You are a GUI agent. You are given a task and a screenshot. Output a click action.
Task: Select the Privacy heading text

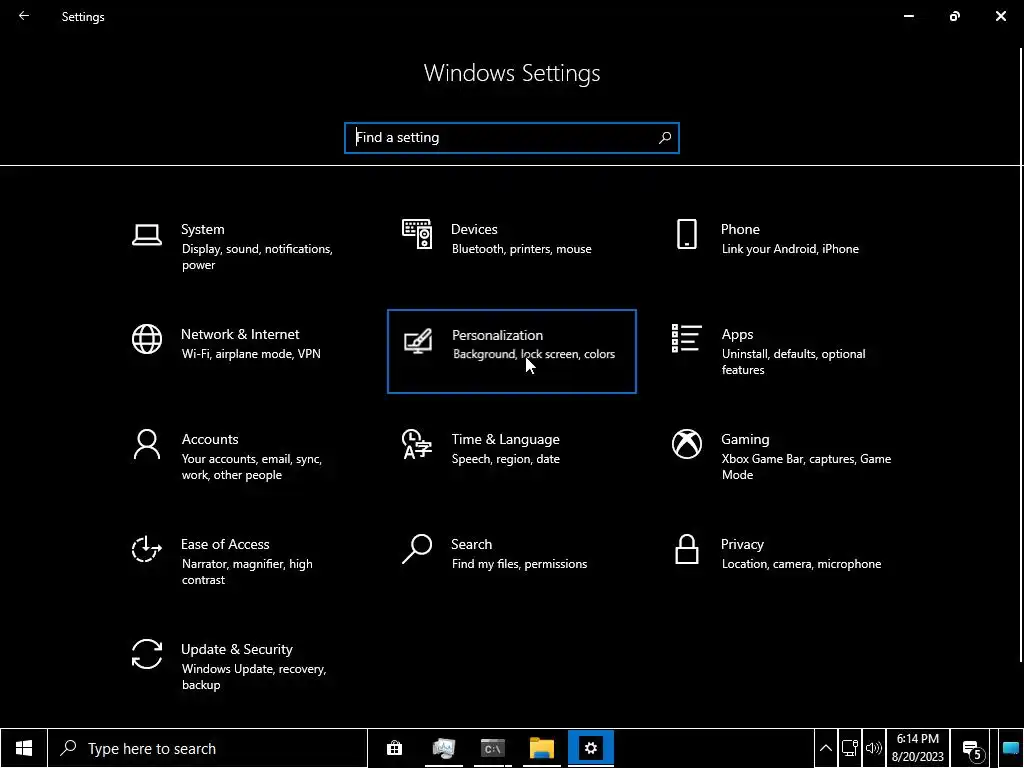pos(742,545)
